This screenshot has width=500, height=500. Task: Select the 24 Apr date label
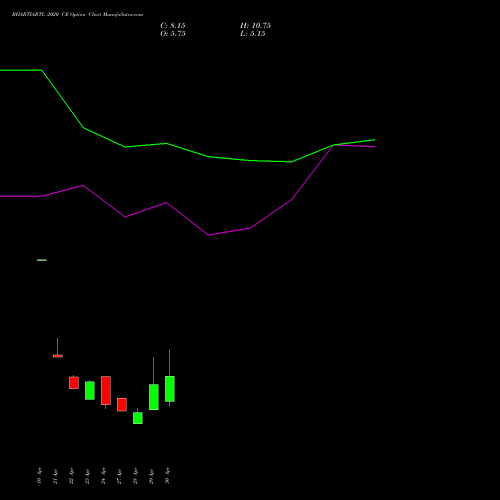(x=103, y=476)
